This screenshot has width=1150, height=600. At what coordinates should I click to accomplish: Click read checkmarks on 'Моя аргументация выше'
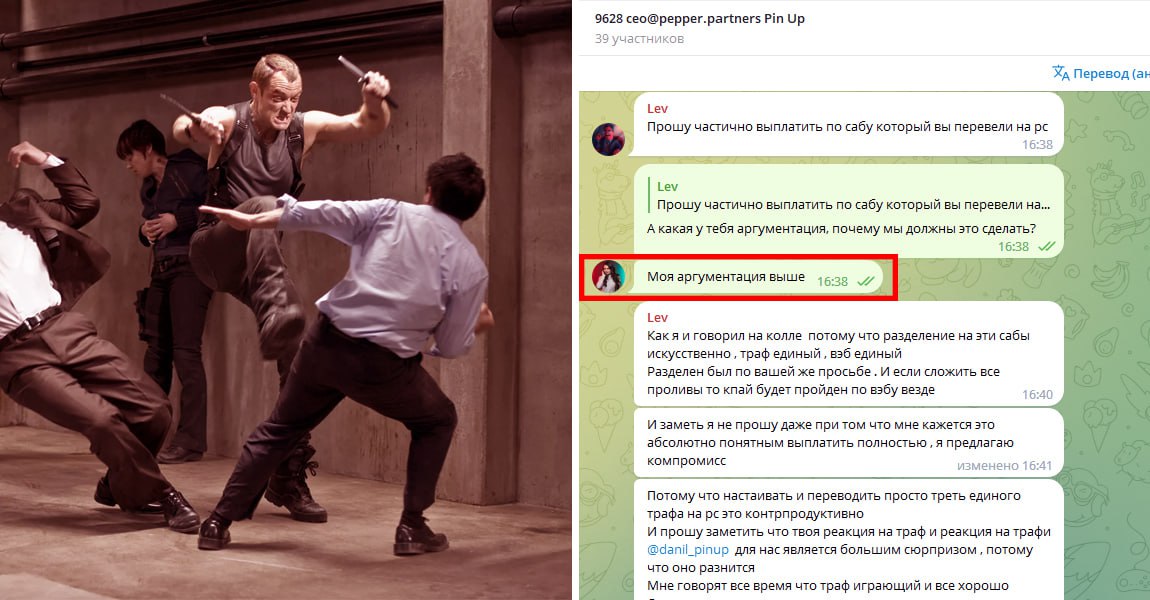865,282
